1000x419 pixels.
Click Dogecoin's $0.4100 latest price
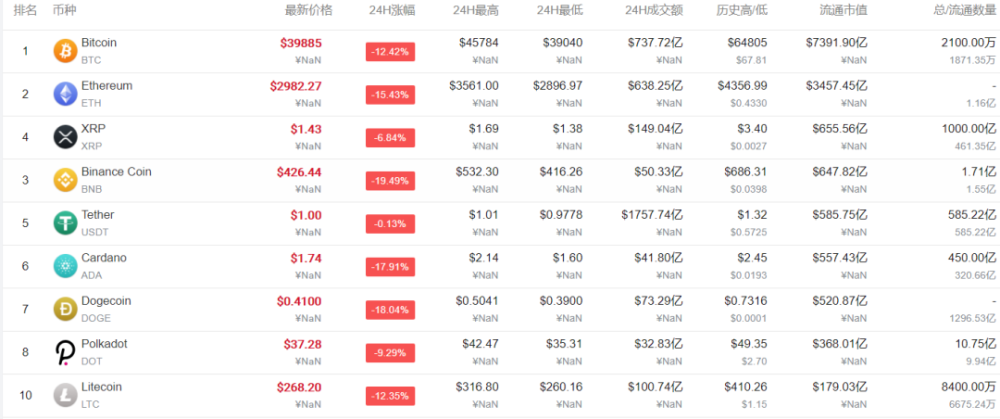point(299,302)
